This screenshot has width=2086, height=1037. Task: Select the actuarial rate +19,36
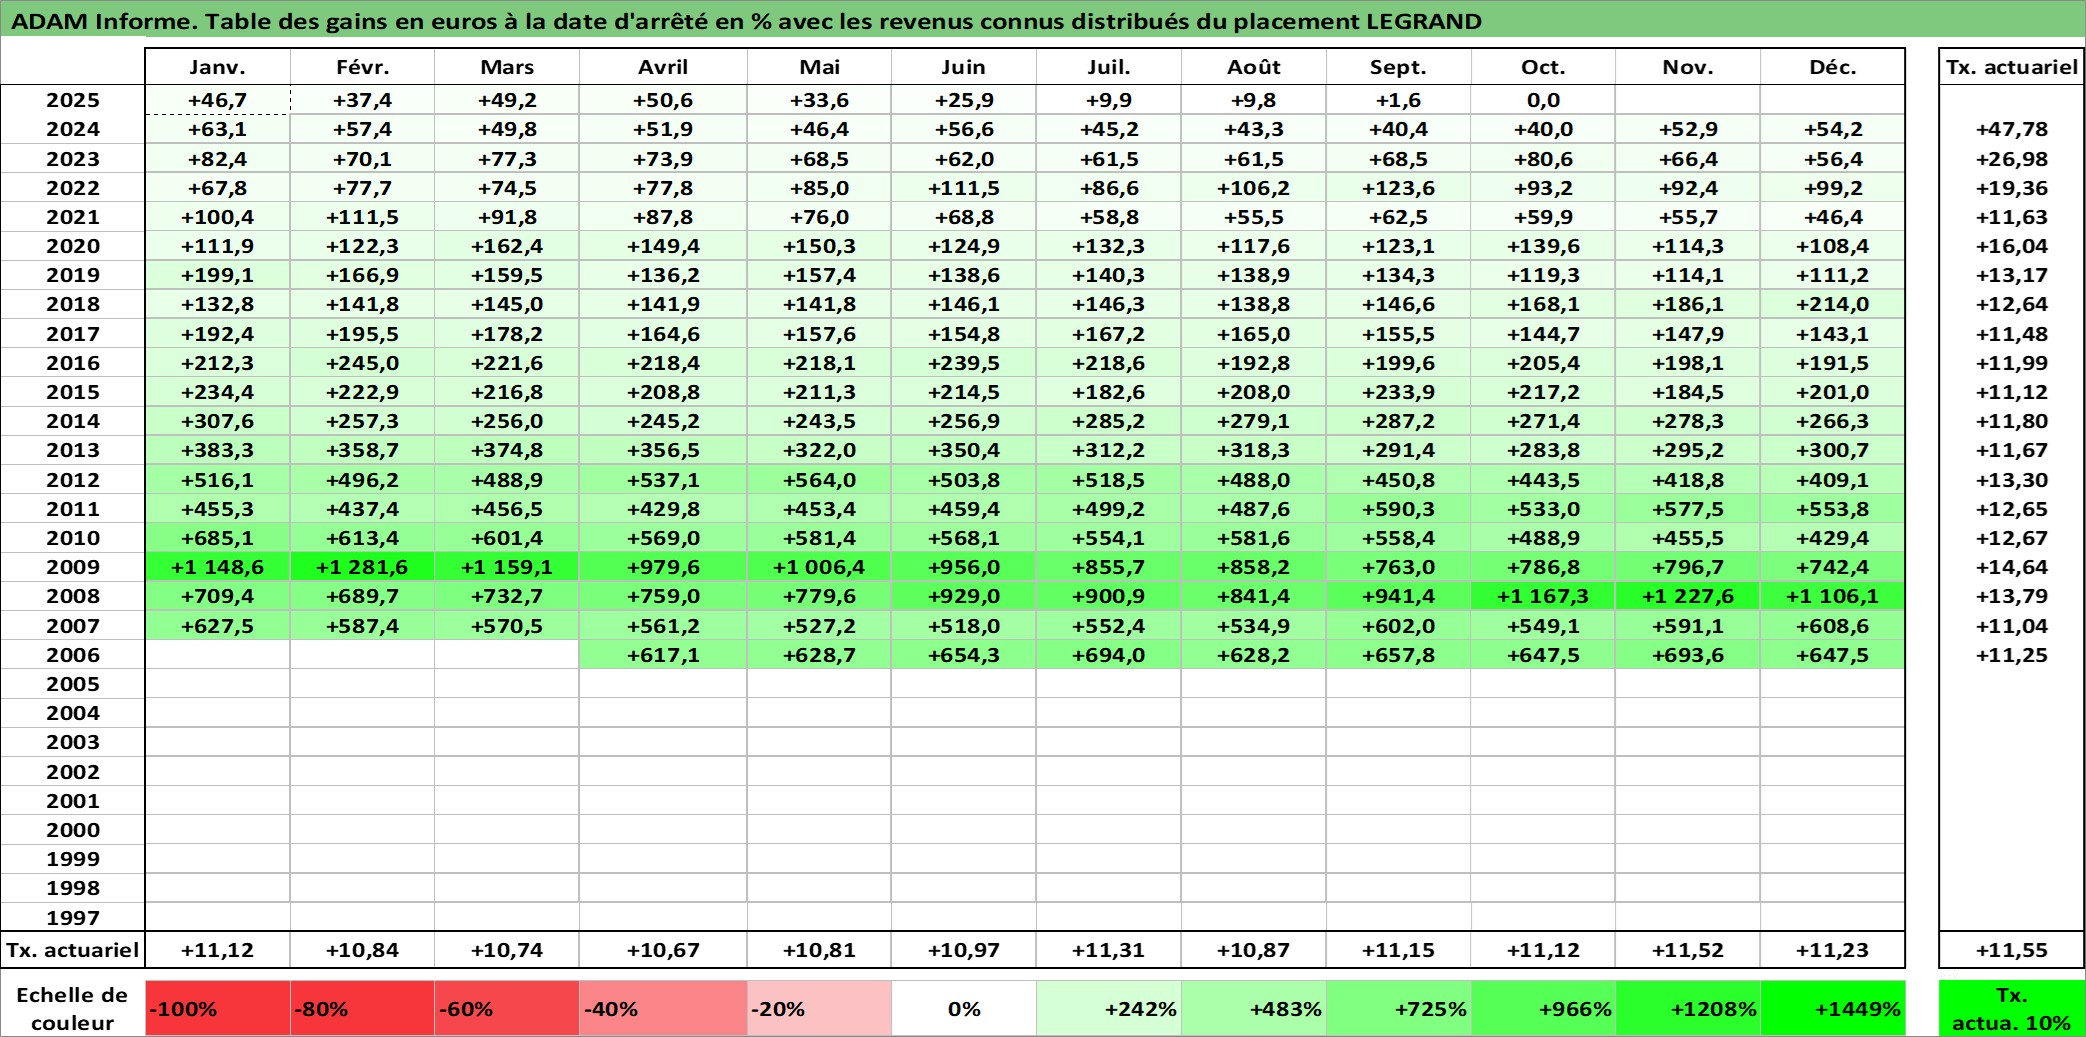click(x=2012, y=188)
